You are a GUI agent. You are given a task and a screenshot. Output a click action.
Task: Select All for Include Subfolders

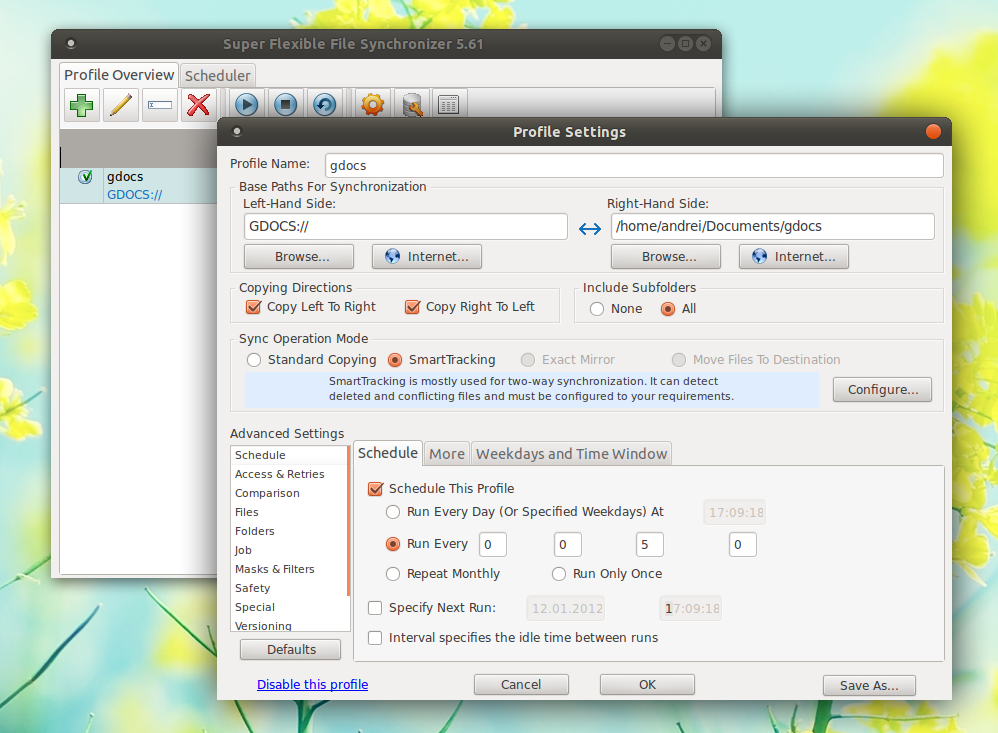click(668, 309)
